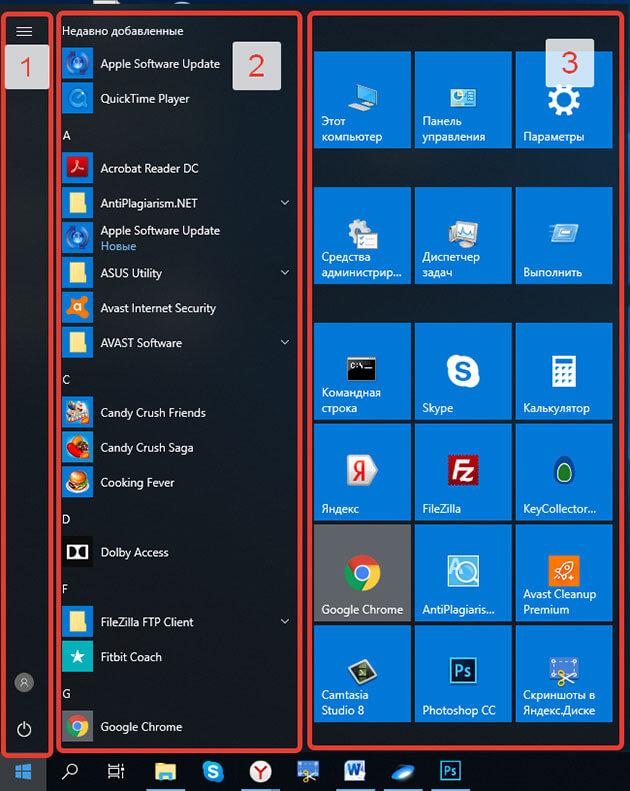
Task: Click the letter G group header
Action: (x=67, y=694)
